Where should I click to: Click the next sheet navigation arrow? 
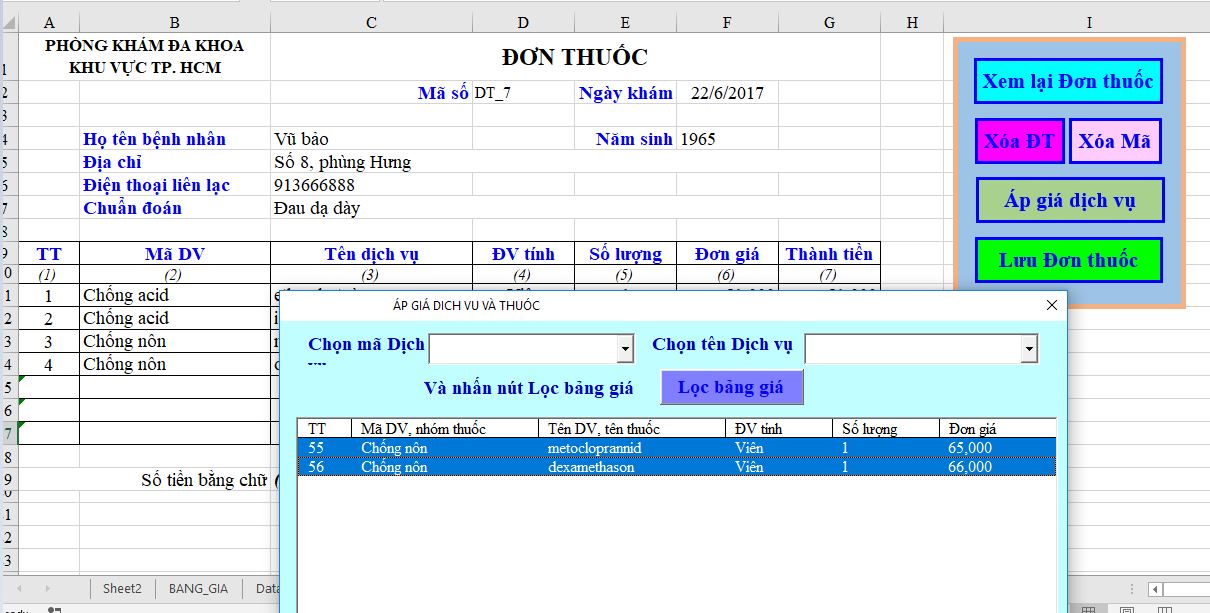click(x=46, y=588)
